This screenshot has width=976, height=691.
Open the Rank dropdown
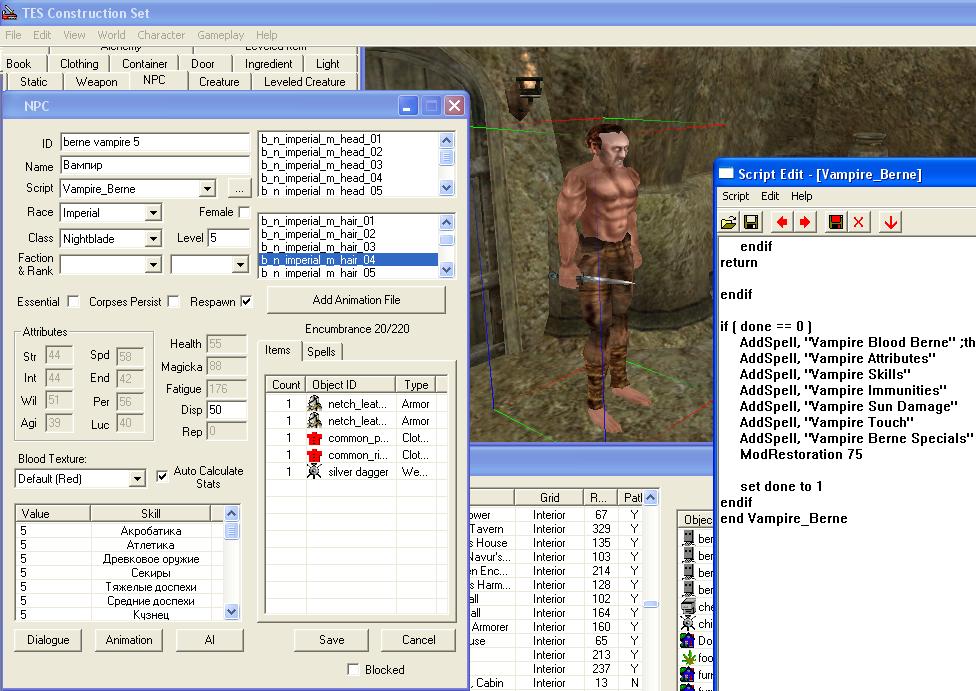tap(240, 265)
